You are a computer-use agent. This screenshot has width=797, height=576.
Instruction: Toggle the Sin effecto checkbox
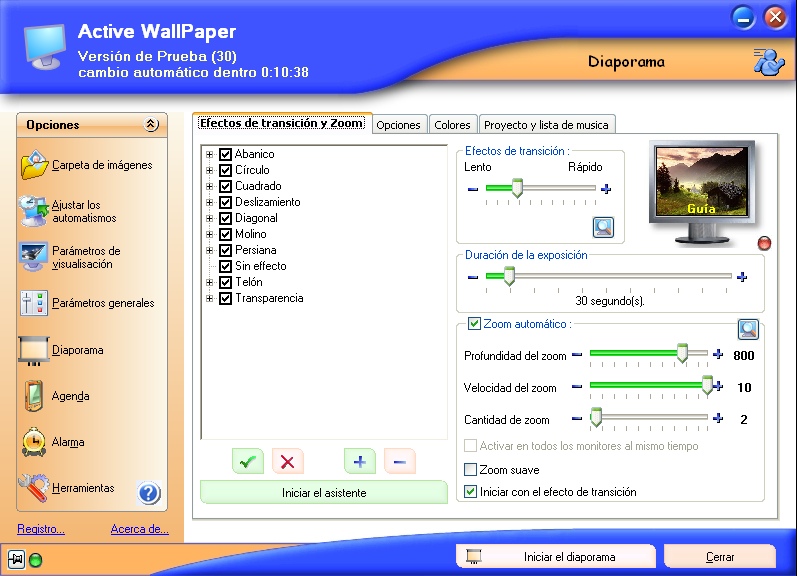tap(225, 266)
